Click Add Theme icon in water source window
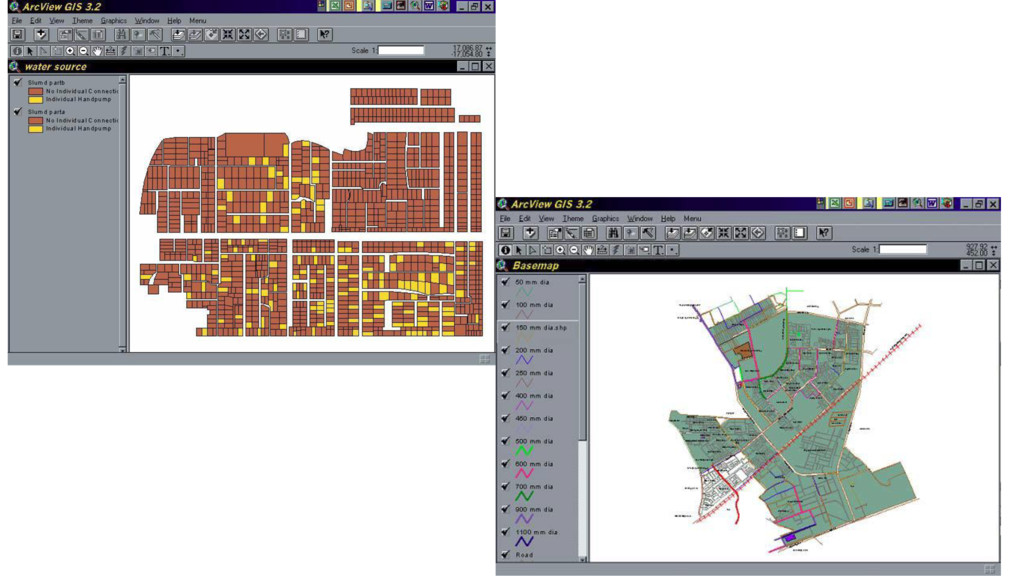1024x576 pixels. pyautogui.click(x=41, y=35)
